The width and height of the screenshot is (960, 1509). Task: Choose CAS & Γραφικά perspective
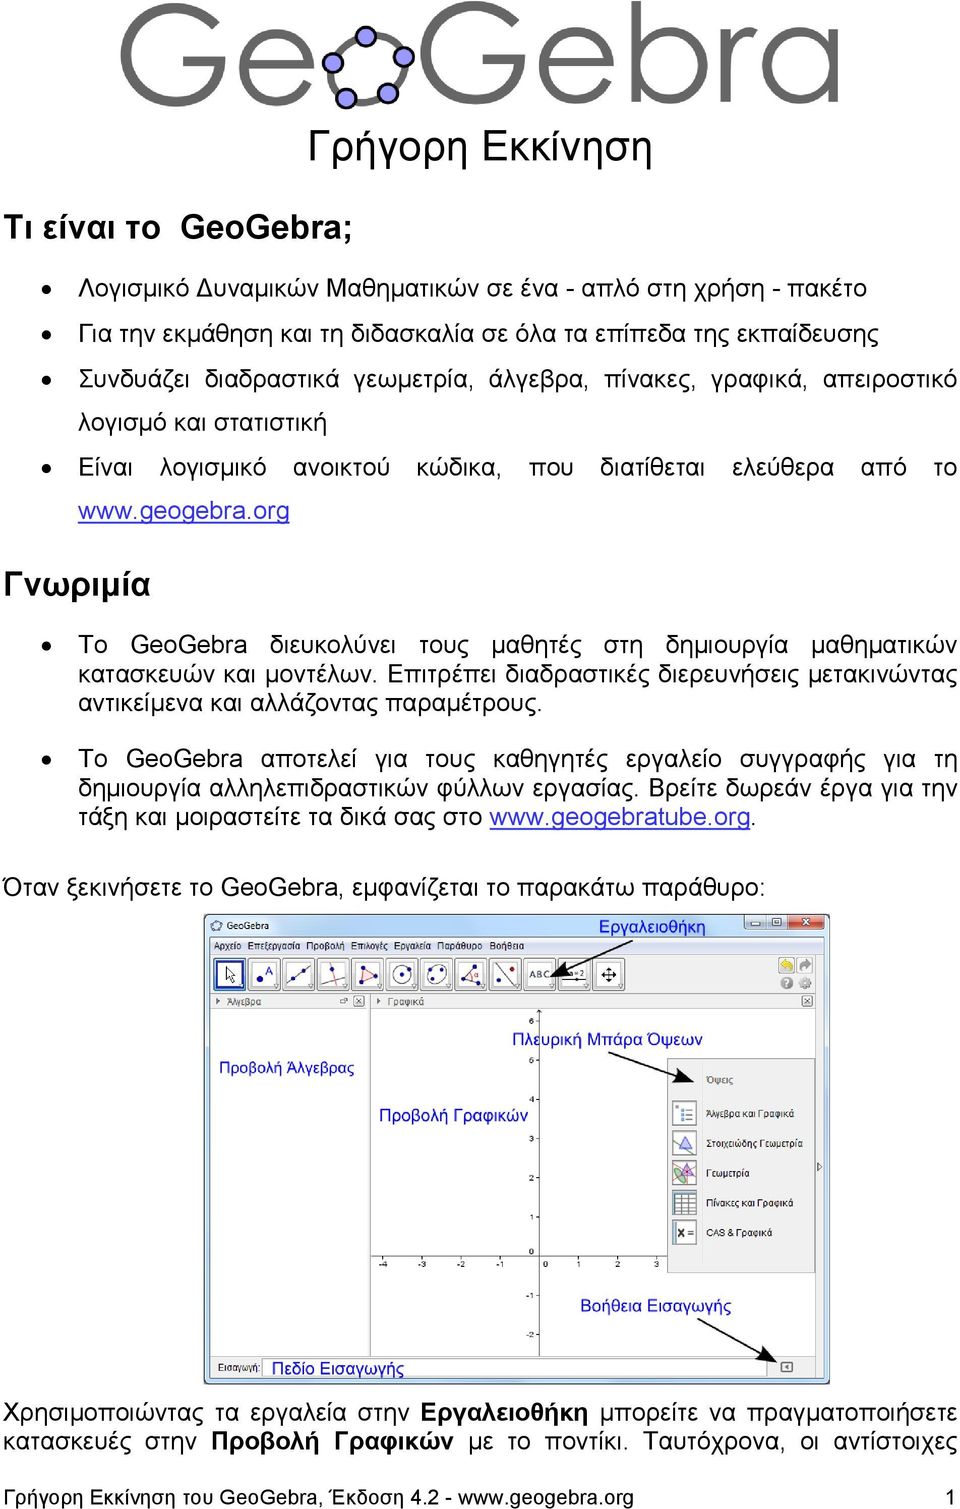tap(723, 1232)
